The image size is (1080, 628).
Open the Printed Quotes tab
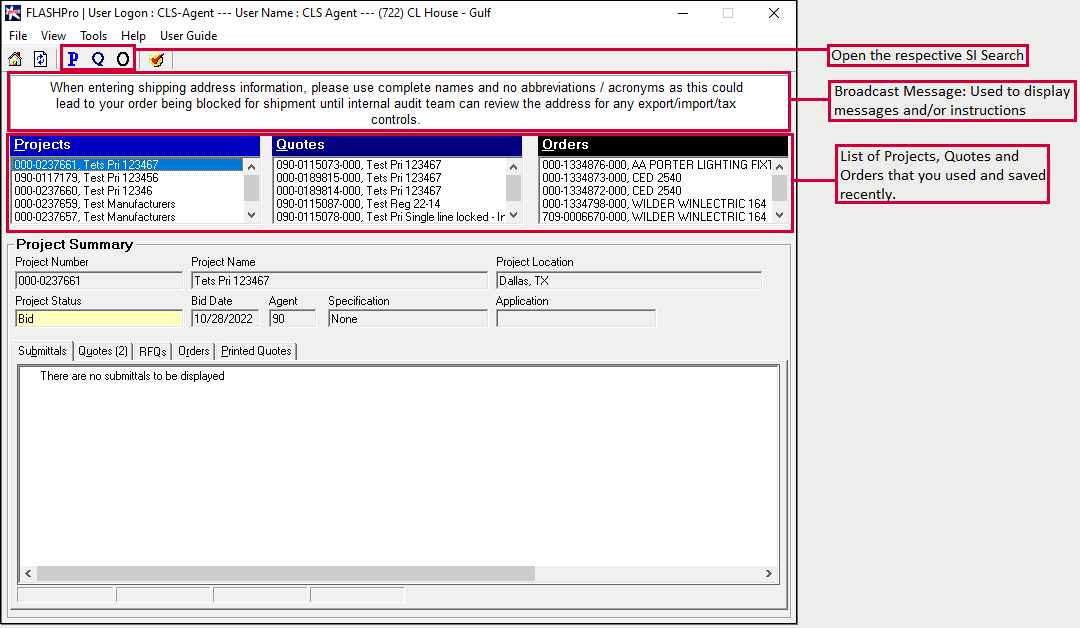pyautogui.click(x=256, y=351)
